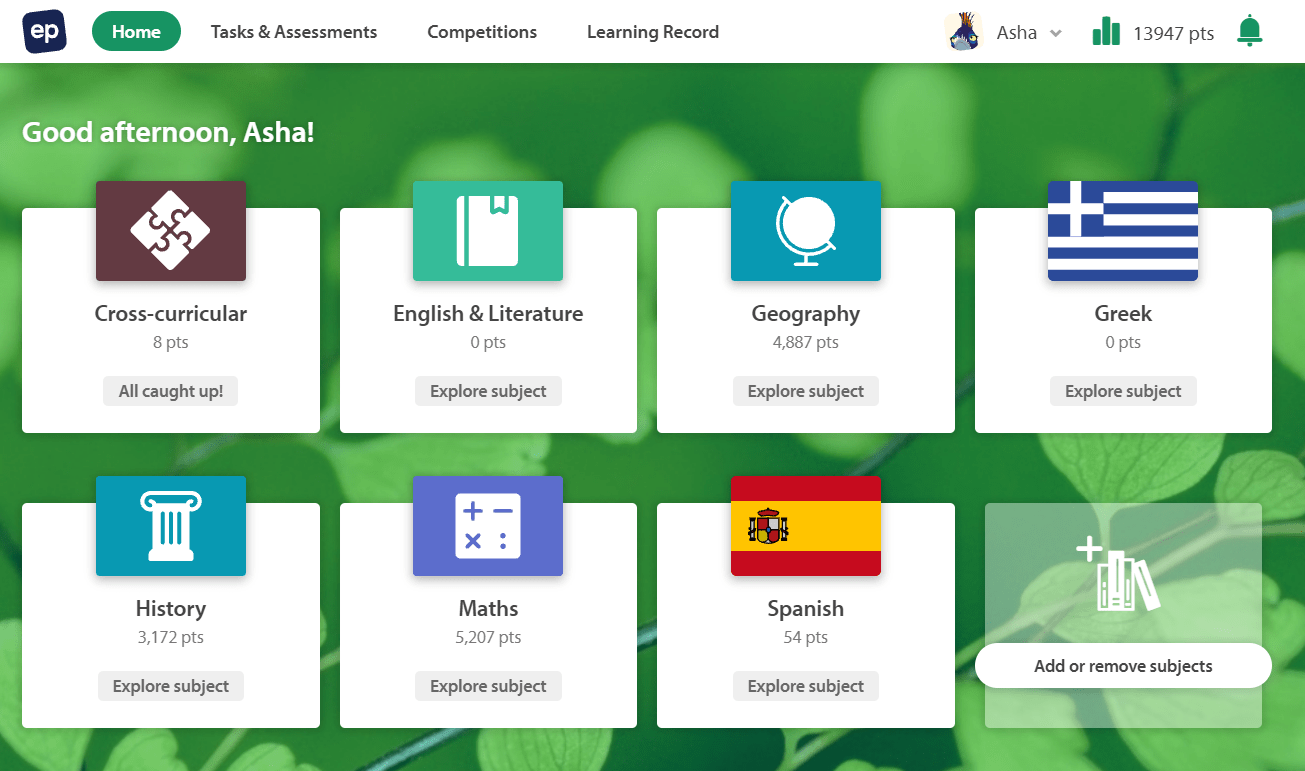This screenshot has height=771, width=1305.
Task: Click Add or remove subjects button
Action: [1123, 666]
